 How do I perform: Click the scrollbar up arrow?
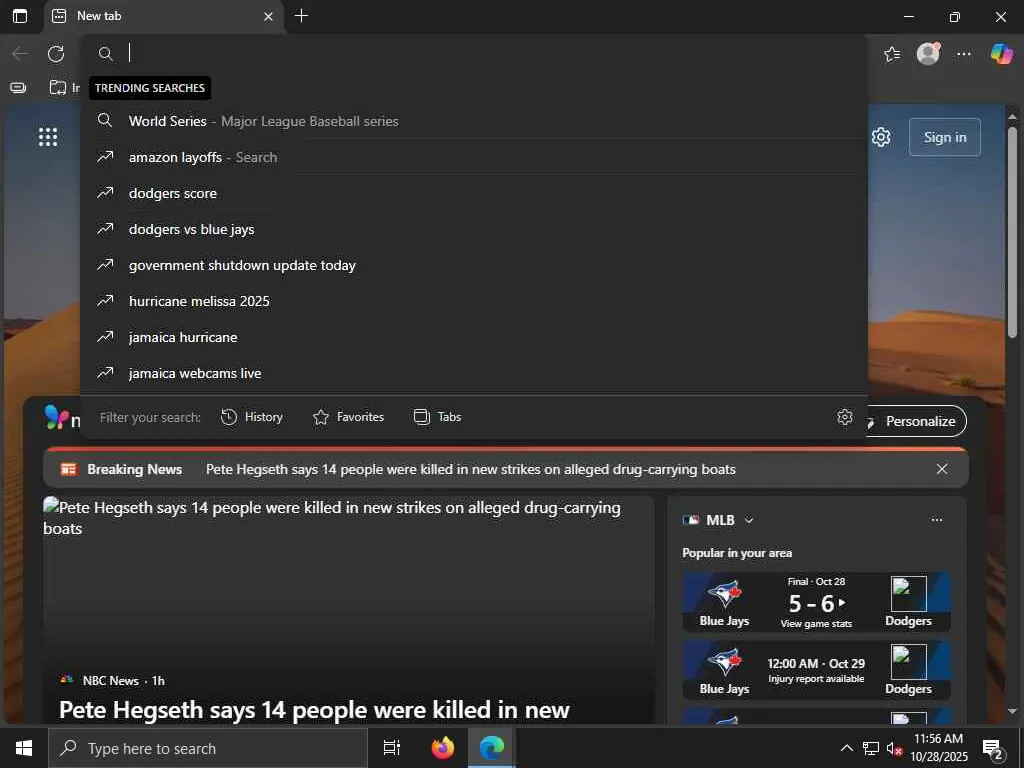[x=1012, y=117]
